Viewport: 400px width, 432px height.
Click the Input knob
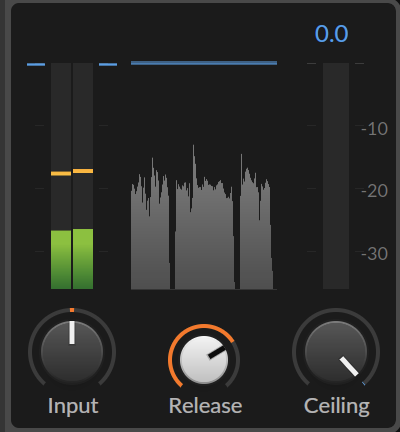pos(72,352)
